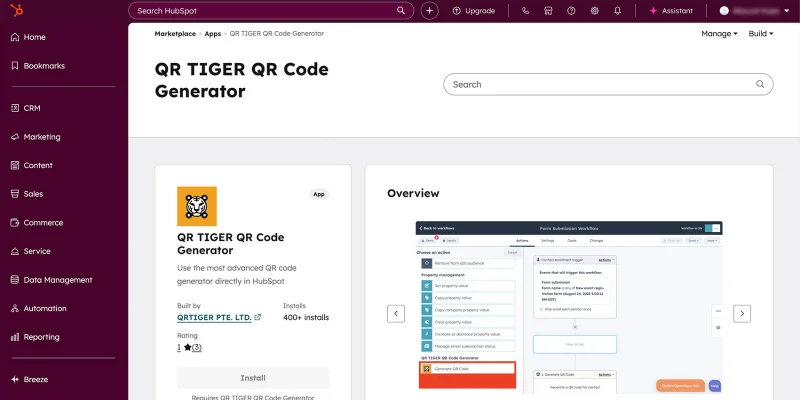The height and width of the screenshot is (400, 800).
Task: Click the Sales sidebar icon
Action: [x=15, y=194]
